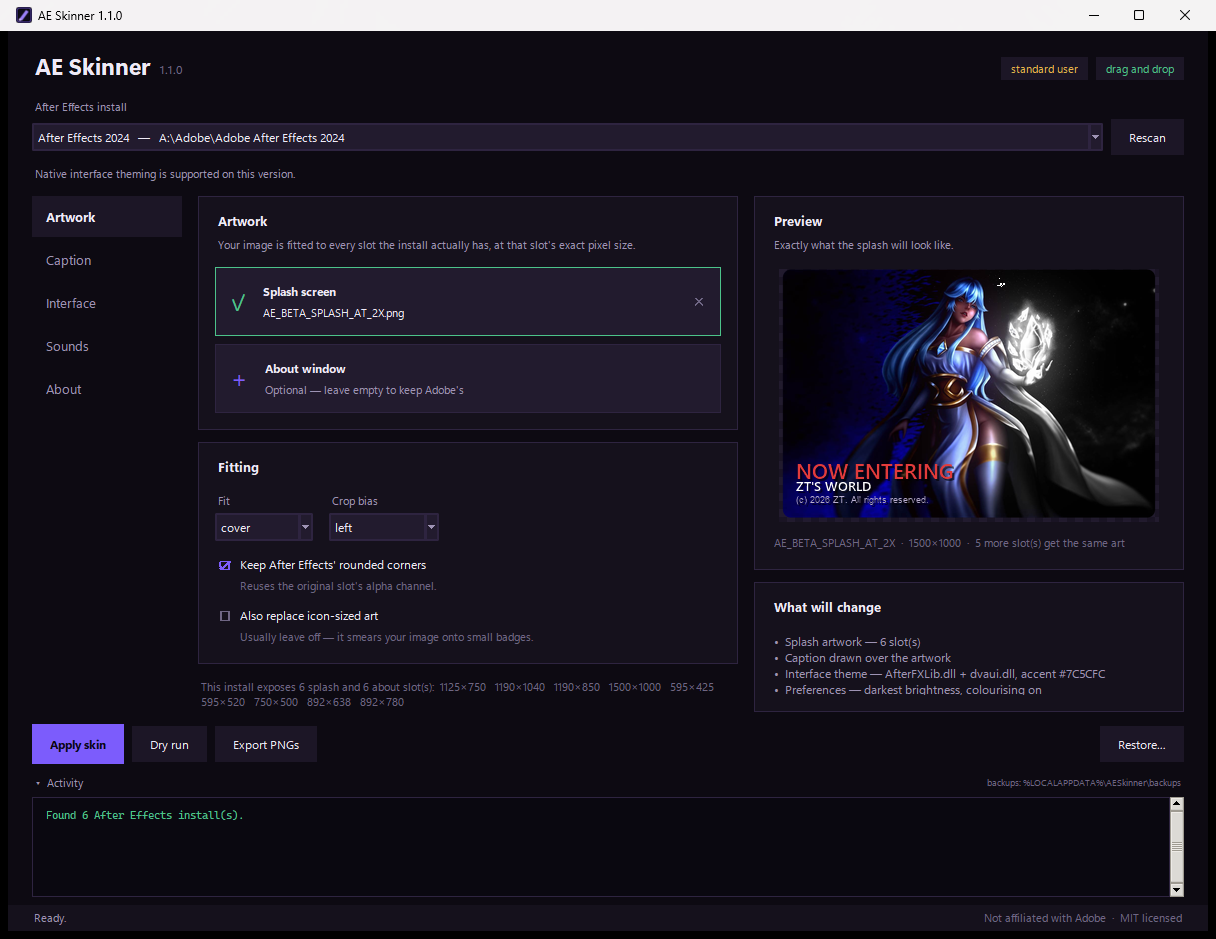Click the 'Preferences — darkest brightness' line
The width and height of the screenshot is (1216, 939).
click(x=913, y=690)
